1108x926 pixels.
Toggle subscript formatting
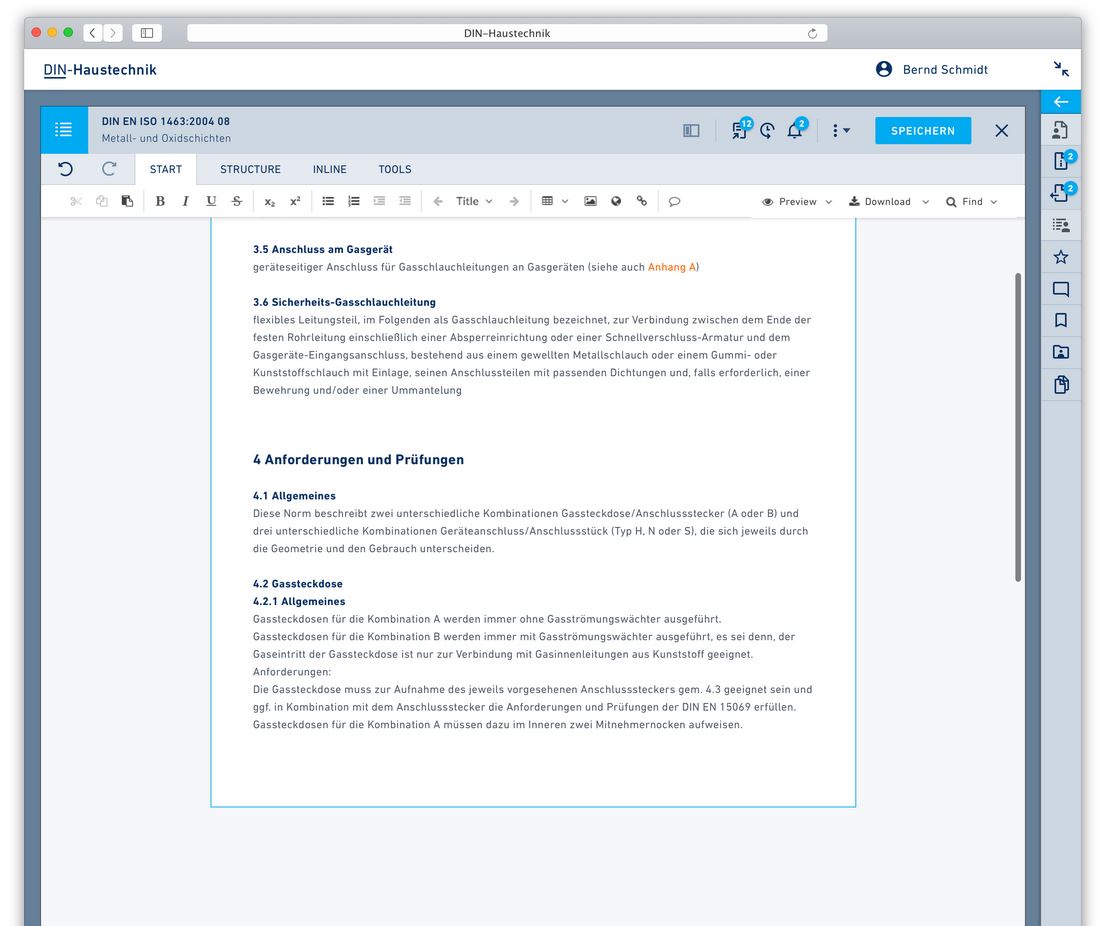pyautogui.click(x=269, y=202)
